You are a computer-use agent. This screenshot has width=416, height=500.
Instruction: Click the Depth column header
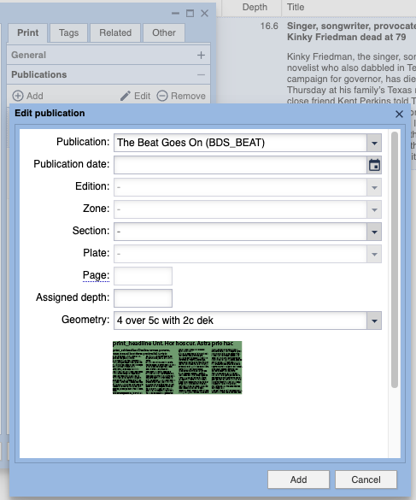[255, 7]
